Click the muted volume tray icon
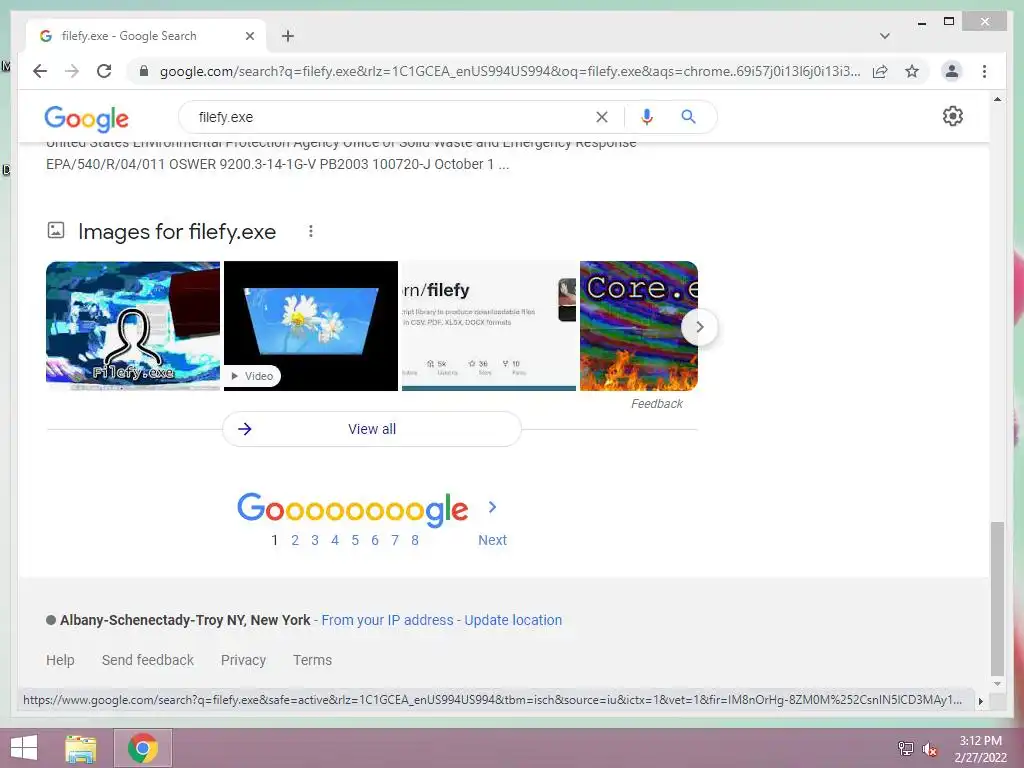Screen dimensions: 1024x768 pyautogui.click(x=929, y=748)
